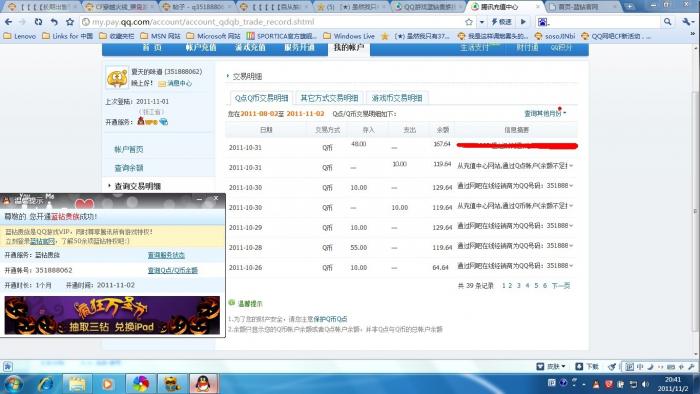This screenshot has height=394, width=700.
Task: Open 服务开通 navigation item
Action: (300, 47)
